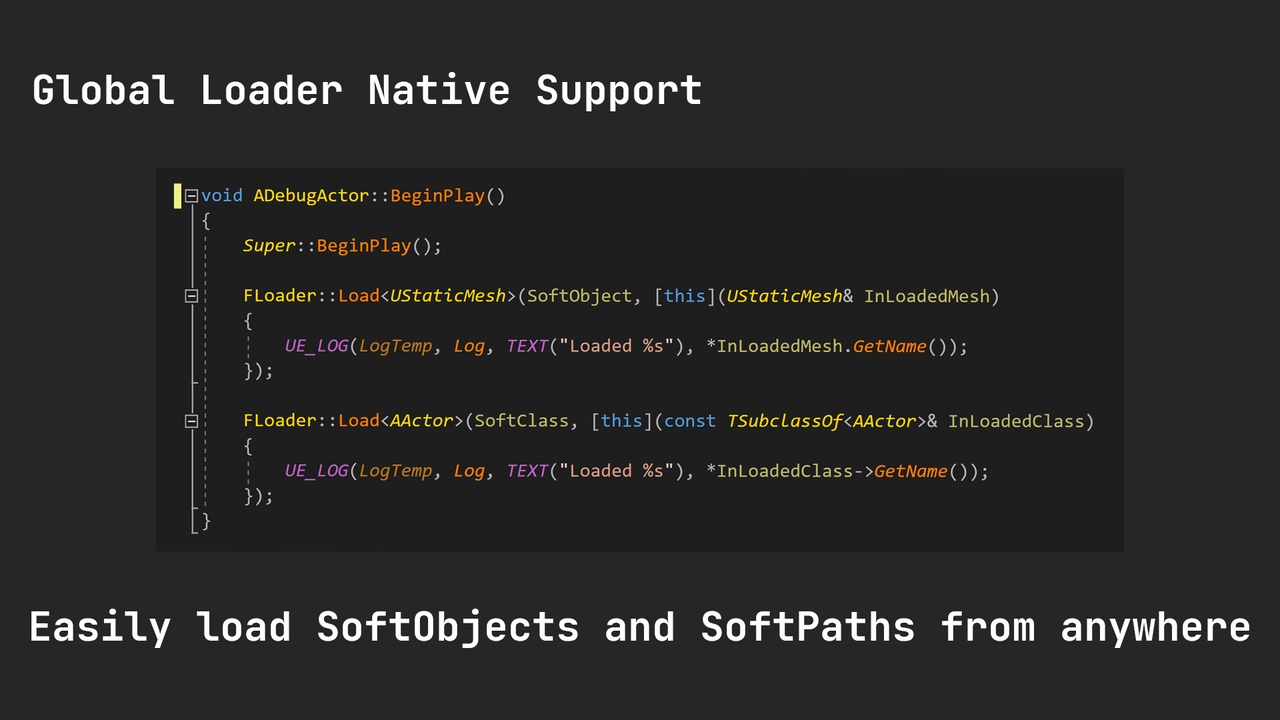
Task: Click the Global Loader Native Support heading
Action: 367,90
